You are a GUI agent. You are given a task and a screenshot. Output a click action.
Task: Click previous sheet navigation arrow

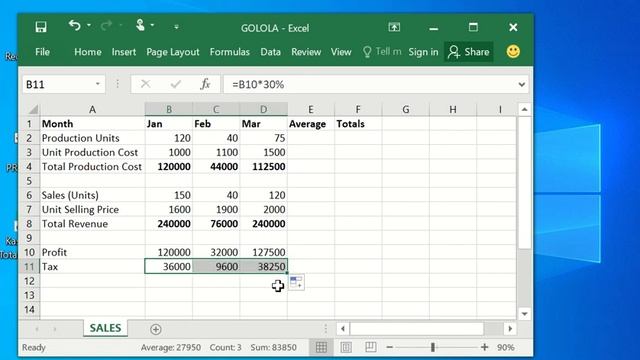point(37,329)
